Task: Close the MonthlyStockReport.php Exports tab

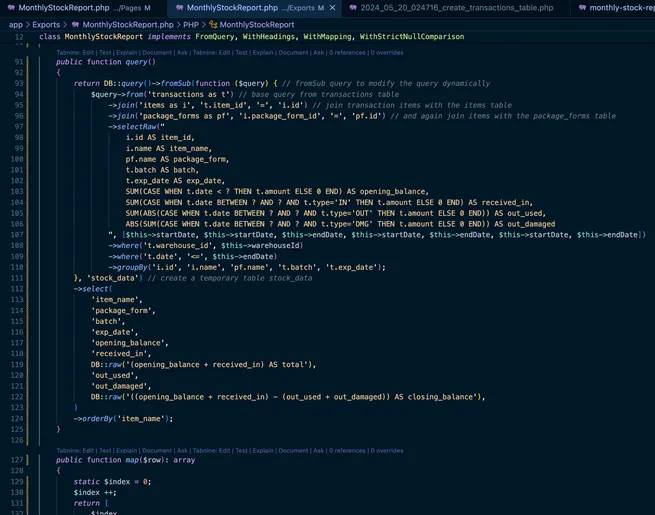Action: tap(333, 8)
